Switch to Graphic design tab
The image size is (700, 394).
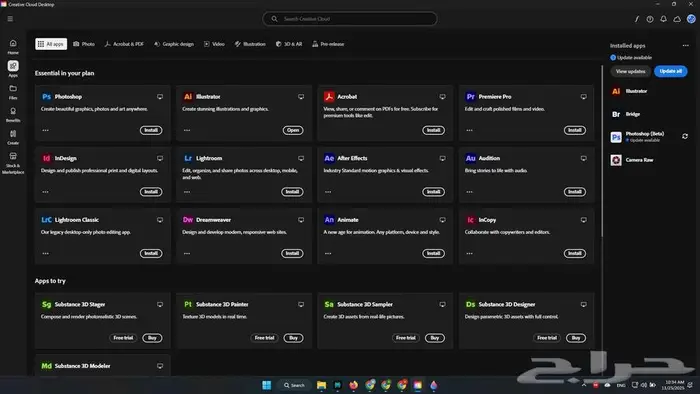pyautogui.click(x=174, y=44)
